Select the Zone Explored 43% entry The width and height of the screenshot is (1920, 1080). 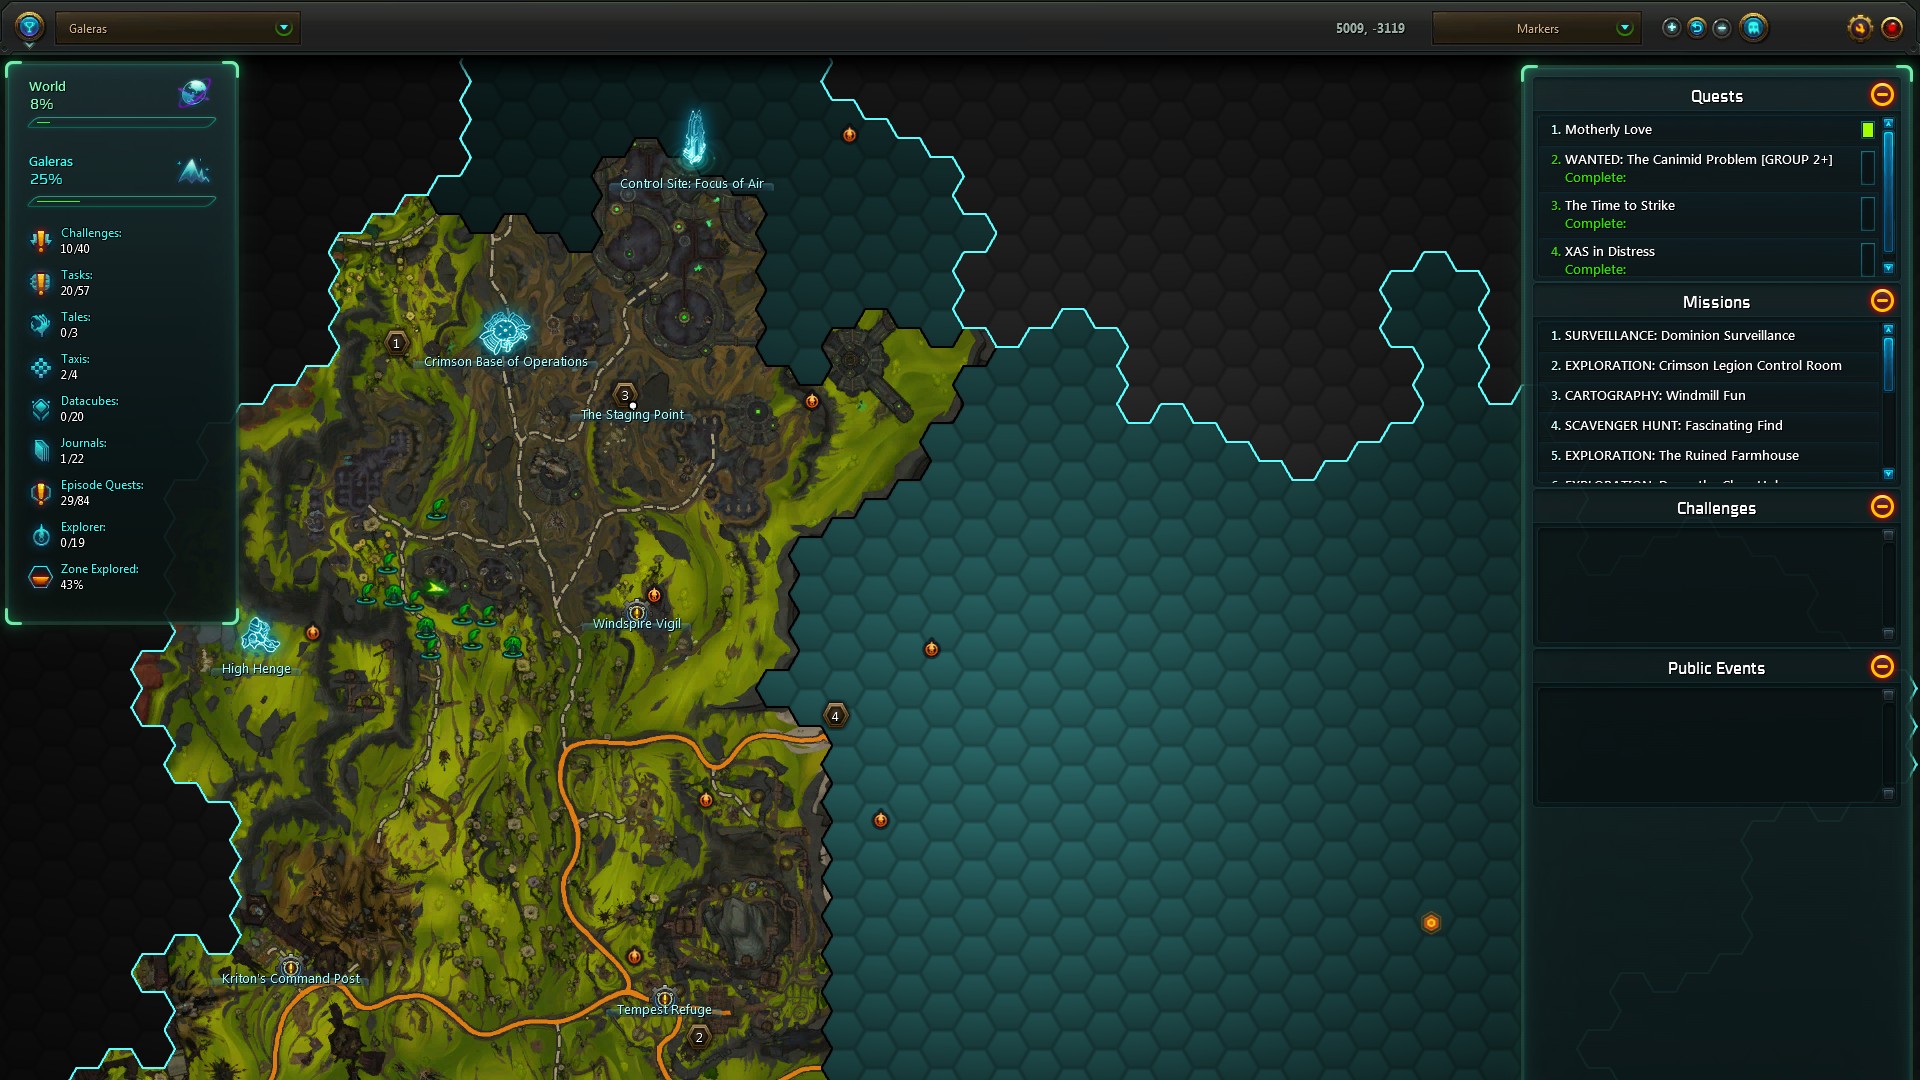(99, 577)
